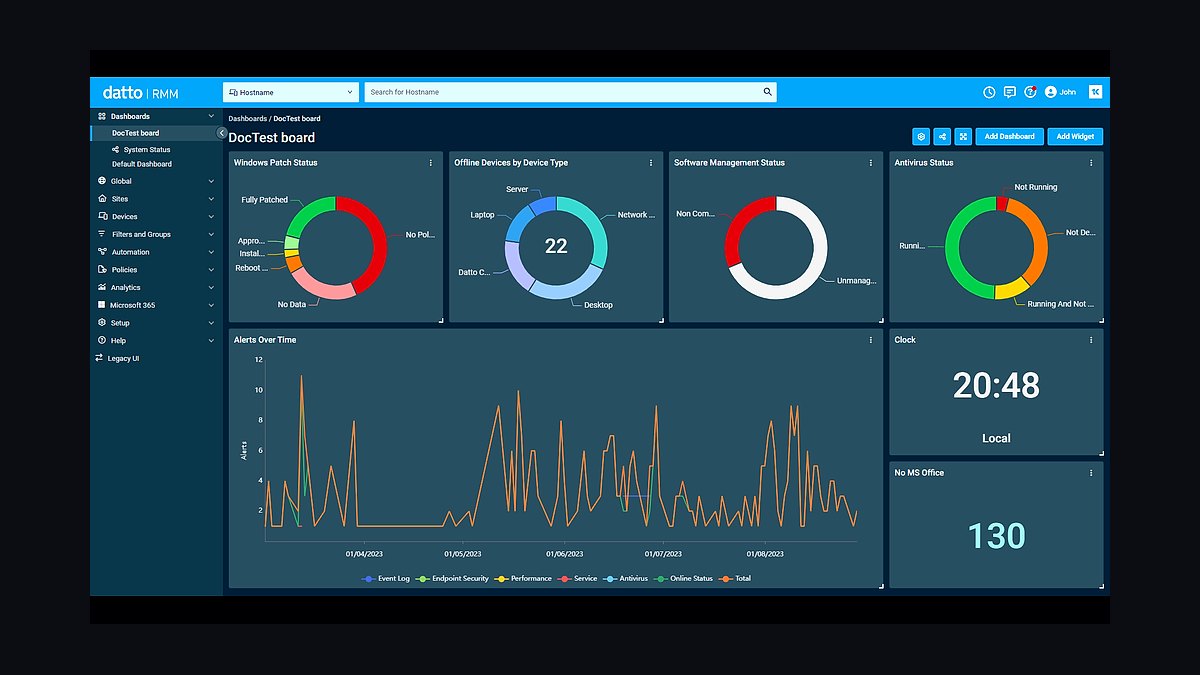Open Offline Devices by Device Type kebab menu
The image size is (1200, 675).
pyautogui.click(x=651, y=163)
